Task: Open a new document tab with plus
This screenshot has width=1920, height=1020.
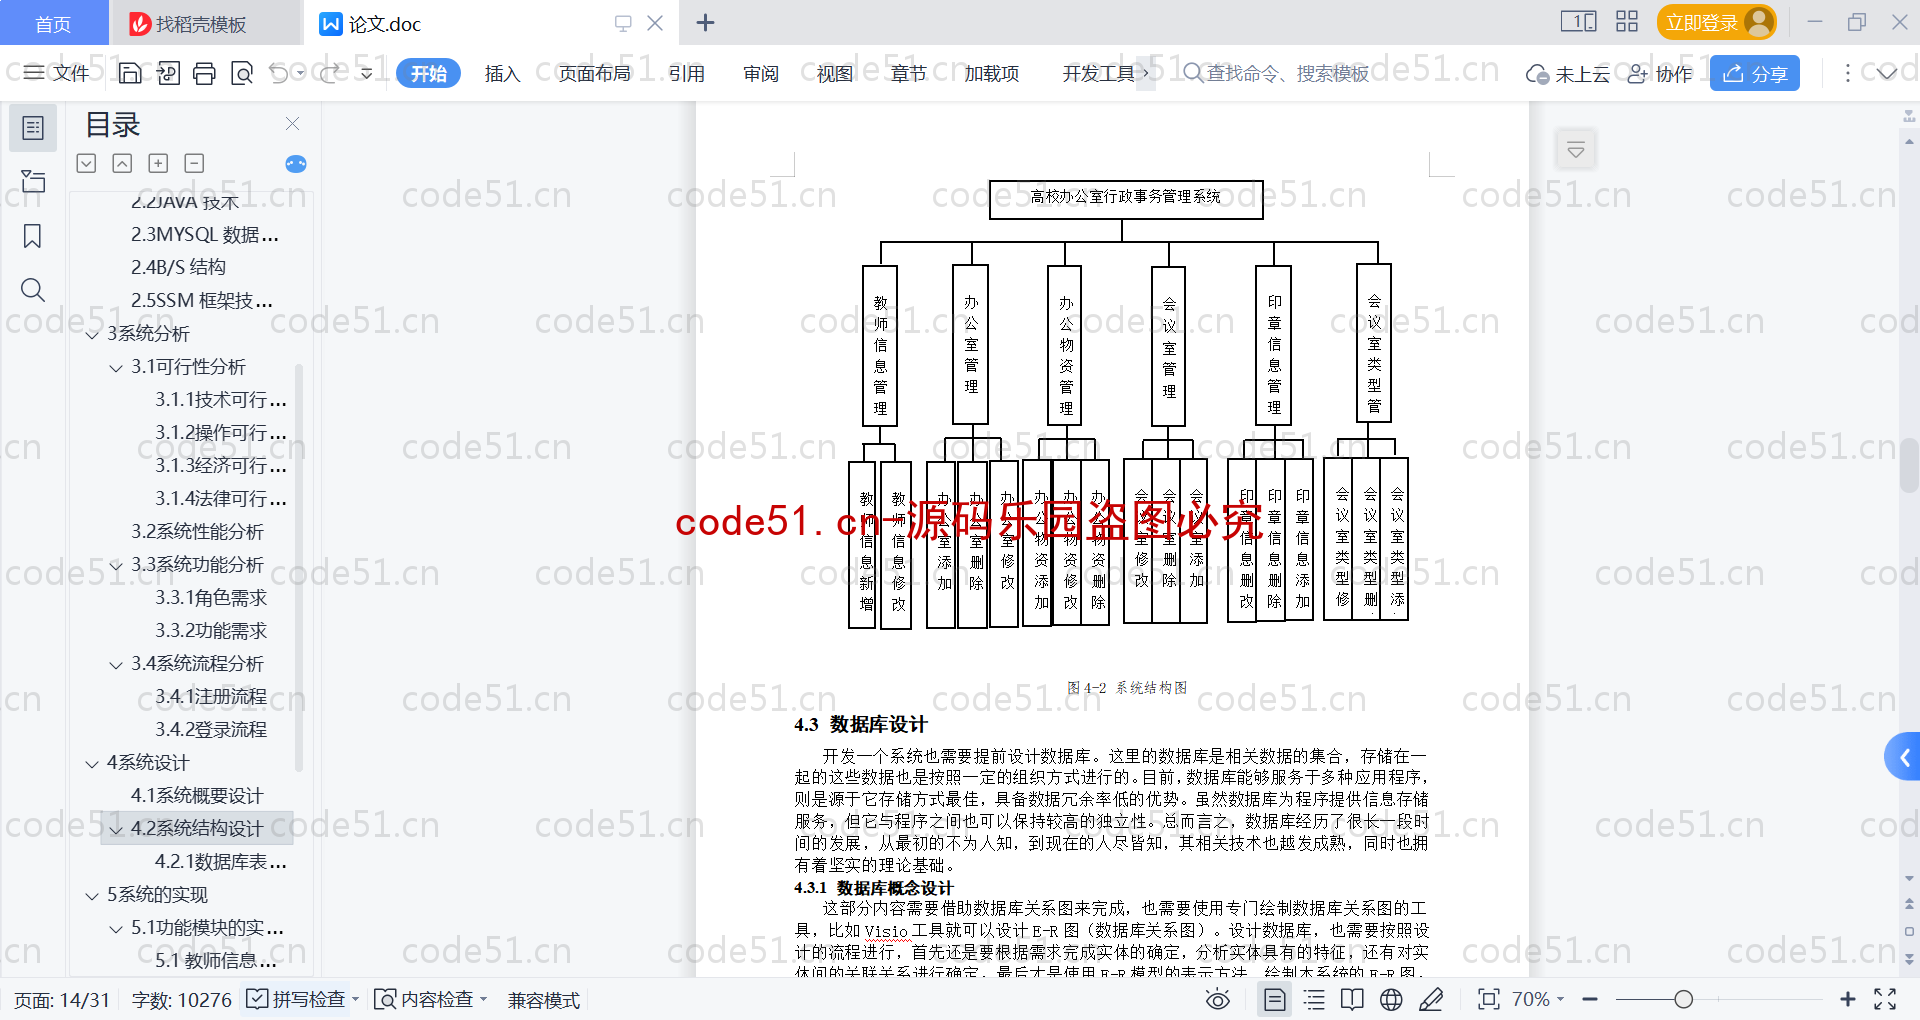Action: [705, 22]
